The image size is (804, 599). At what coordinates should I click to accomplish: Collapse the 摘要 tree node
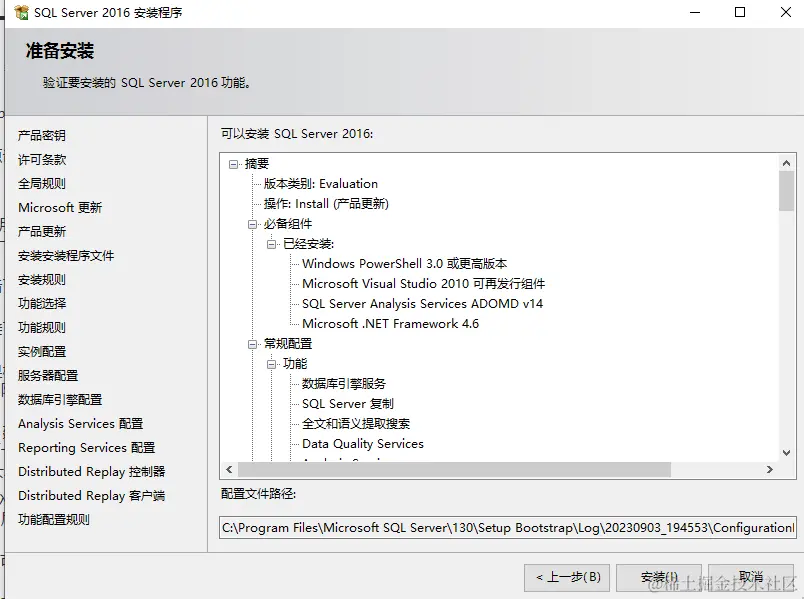[x=235, y=166]
